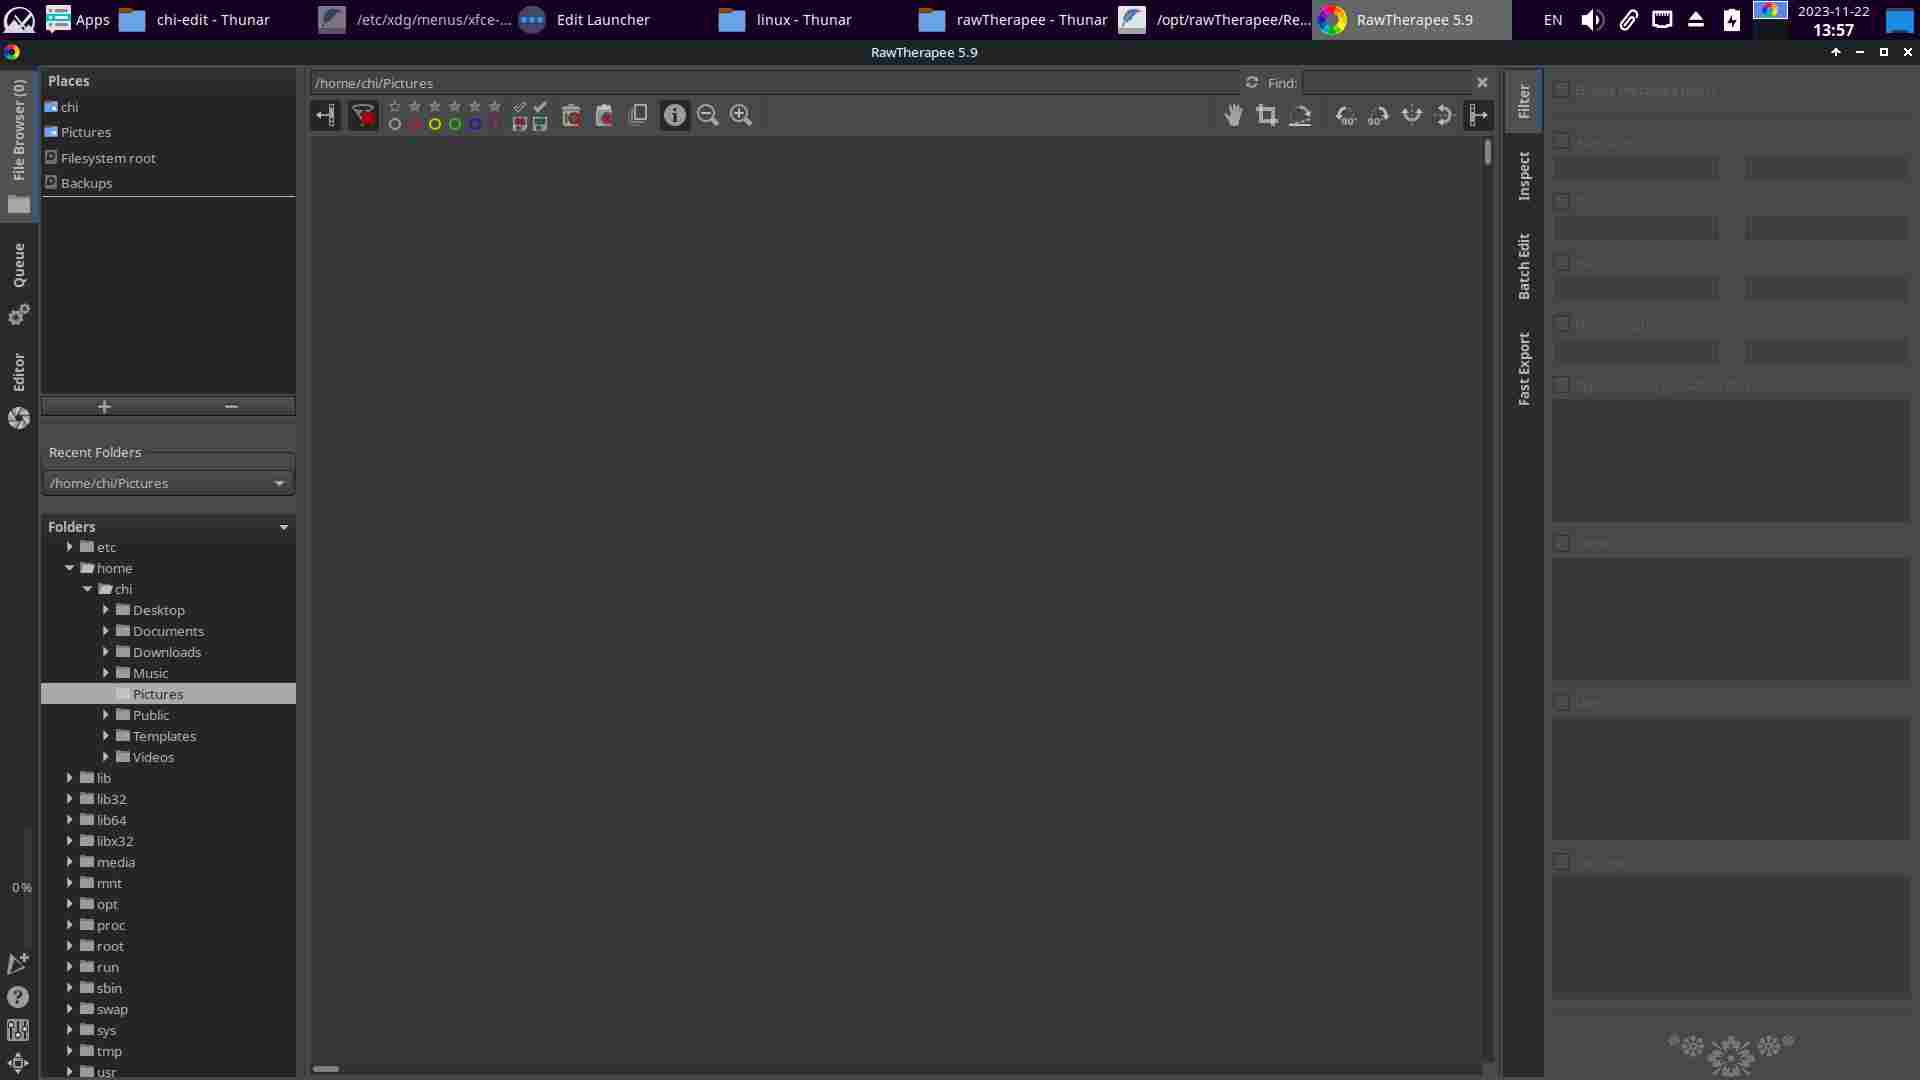Select the hand navigation tool
This screenshot has width=1920, height=1080.
tap(1234, 116)
